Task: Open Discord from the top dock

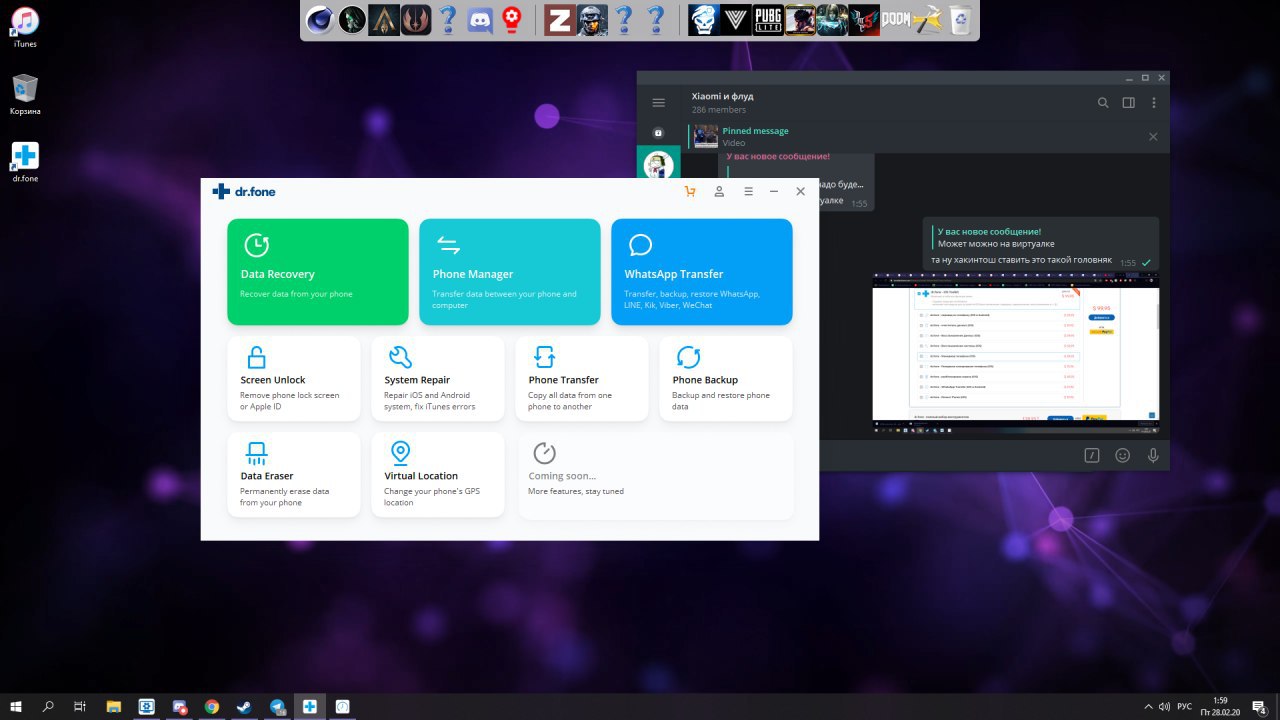Action: point(481,20)
